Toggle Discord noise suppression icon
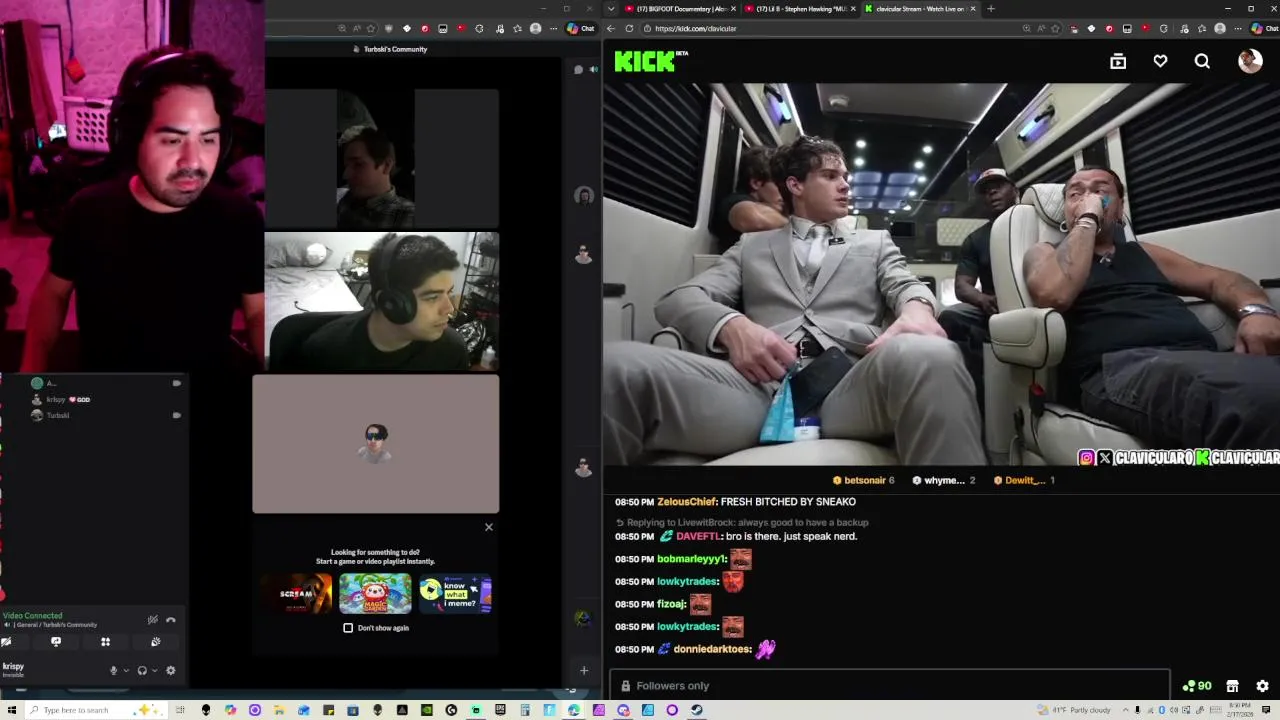 point(152,620)
